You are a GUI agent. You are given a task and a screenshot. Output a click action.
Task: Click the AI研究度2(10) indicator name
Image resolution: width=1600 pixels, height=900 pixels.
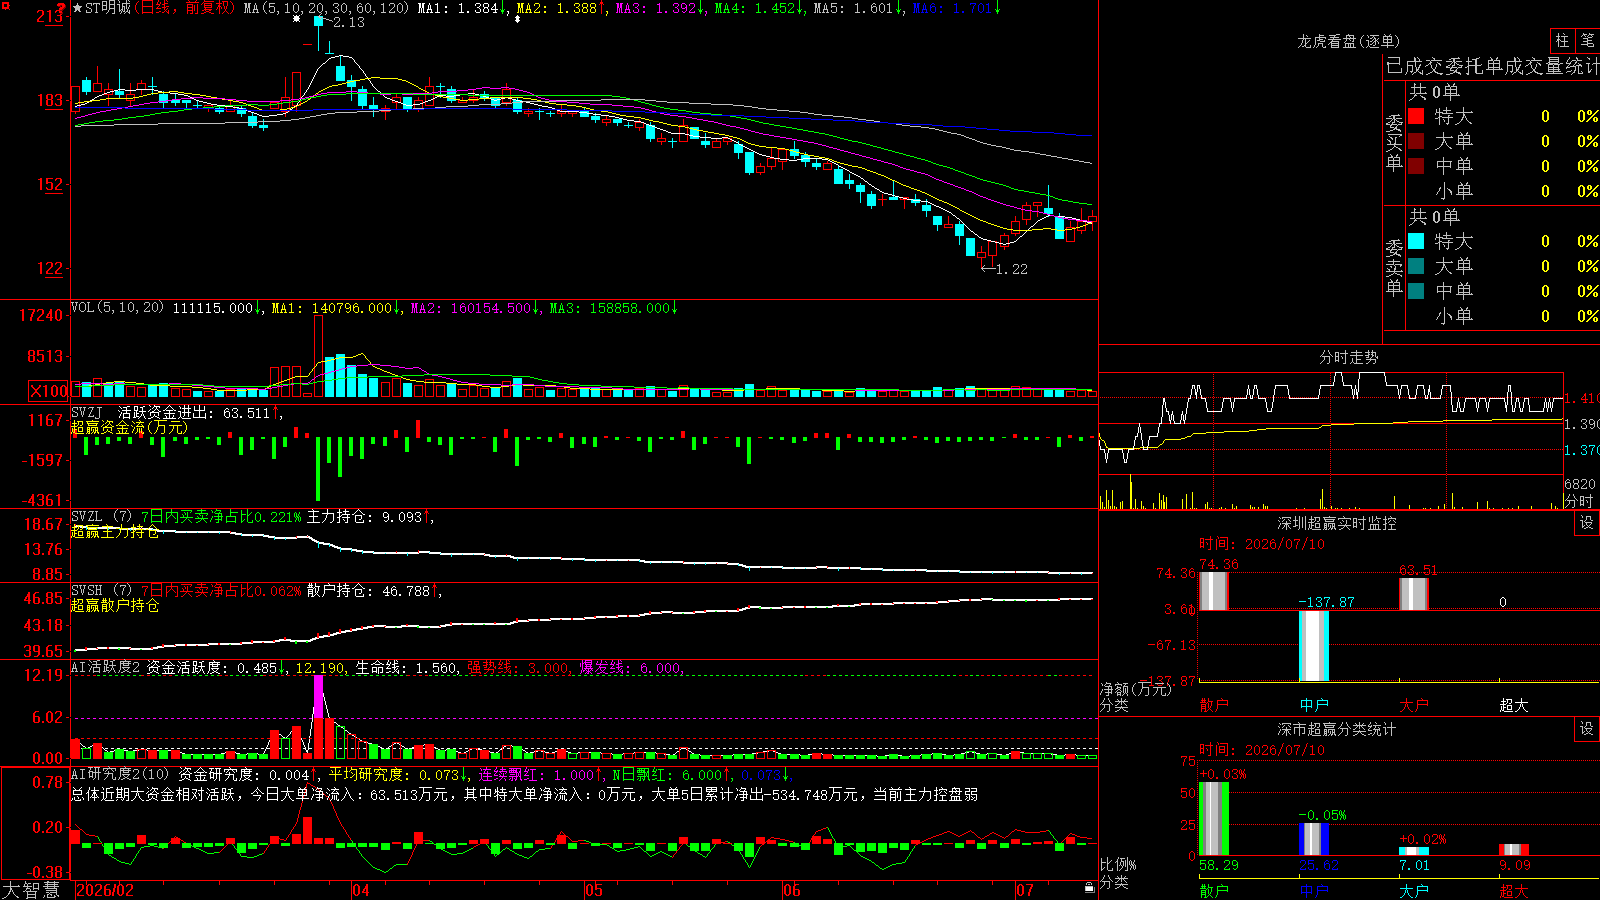pos(120,774)
